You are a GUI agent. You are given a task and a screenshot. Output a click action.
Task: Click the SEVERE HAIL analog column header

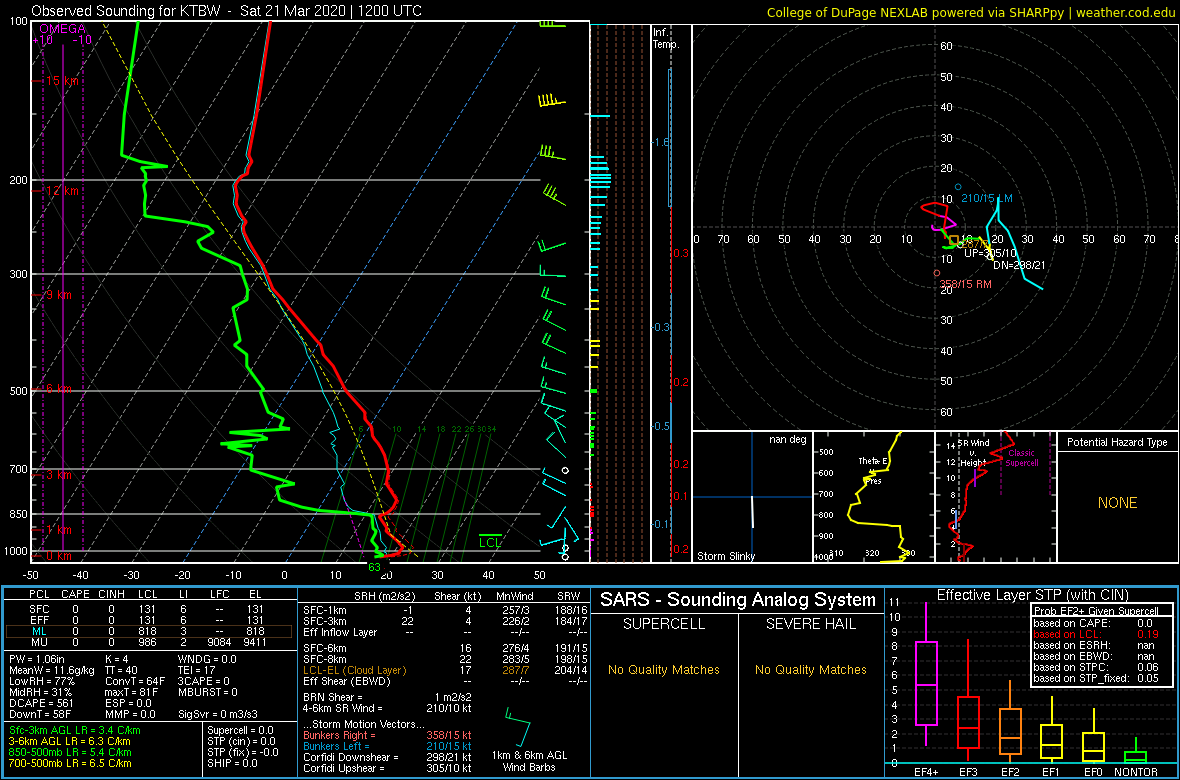tap(811, 625)
